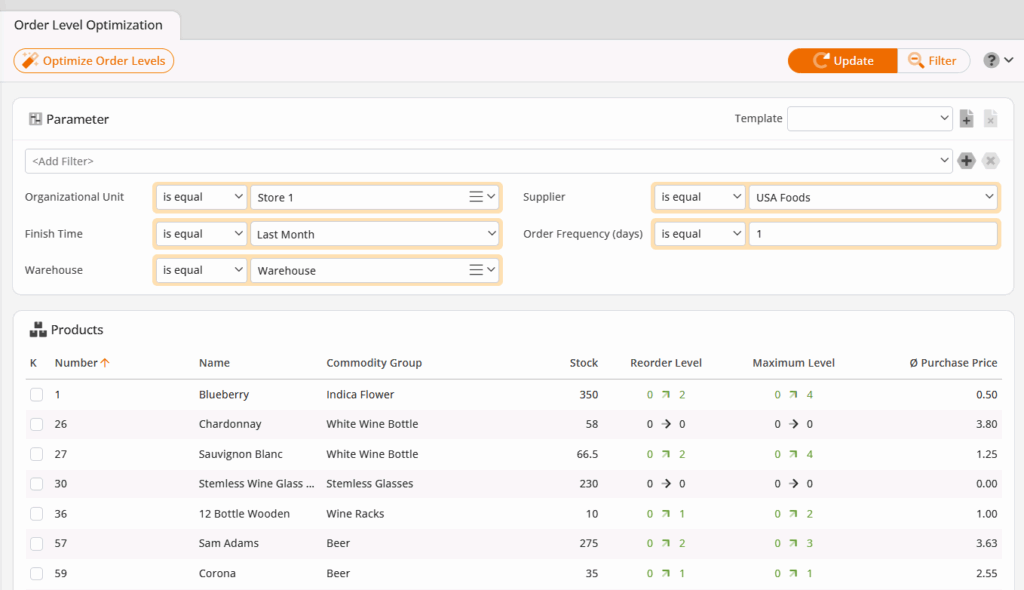
Task: Click Sauvignon Blanc reorder level arrow
Action: 665,454
